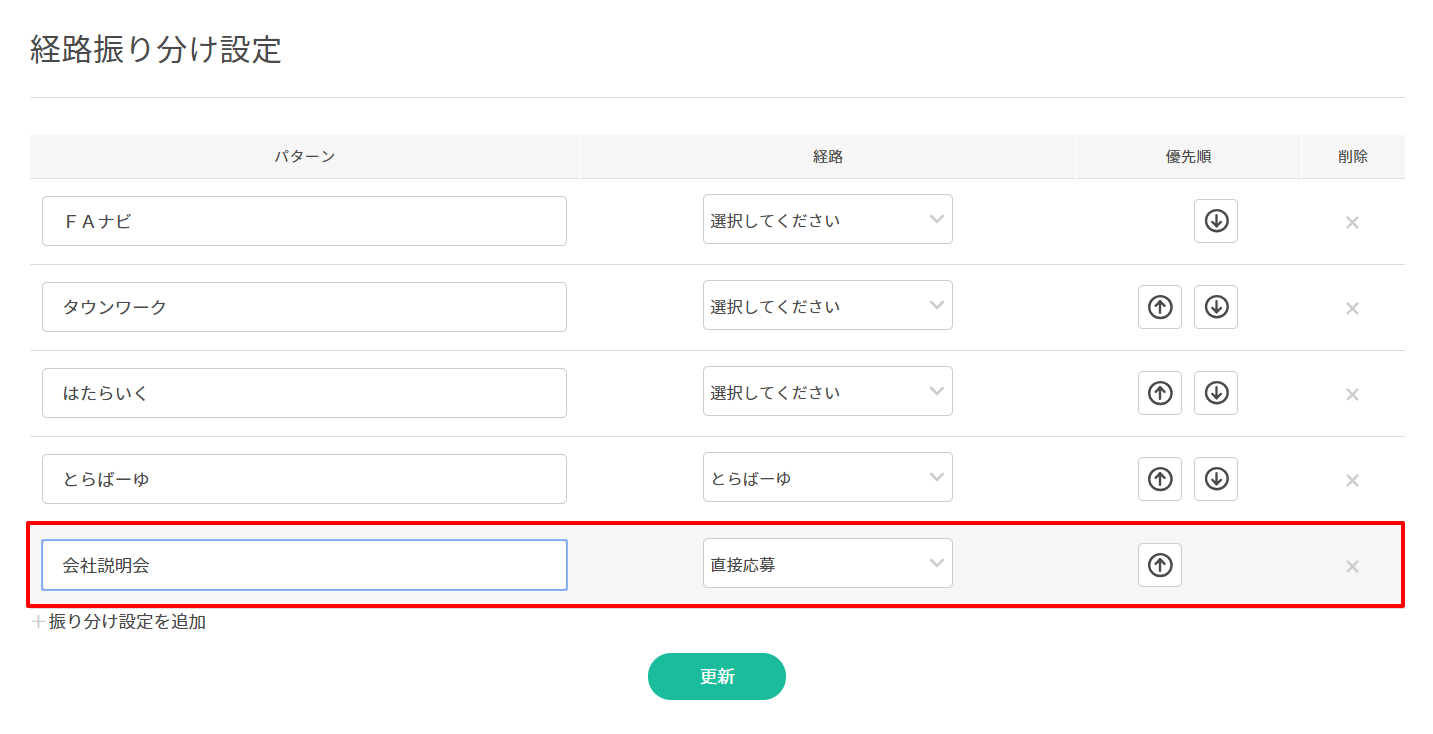Viewport: 1433px width, 734px height.
Task: Move タウンワーク row down in priority
Action: (x=1215, y=307)
